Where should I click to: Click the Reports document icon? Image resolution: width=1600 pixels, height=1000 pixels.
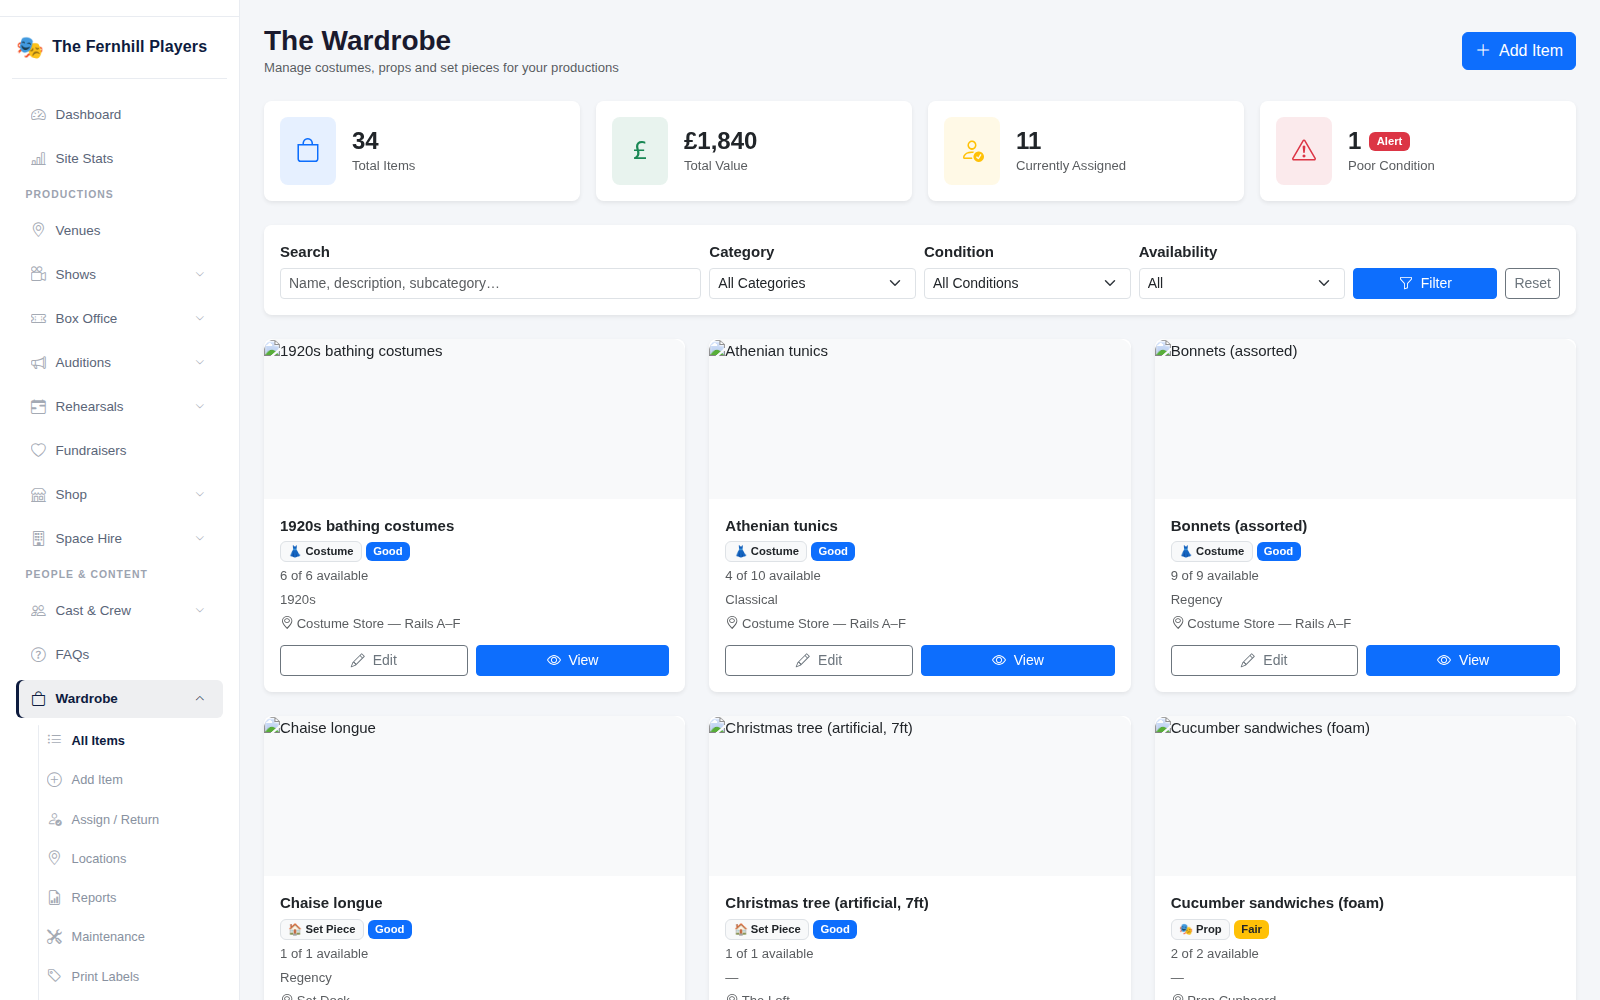pyautogui.click(x=54, y=898)
